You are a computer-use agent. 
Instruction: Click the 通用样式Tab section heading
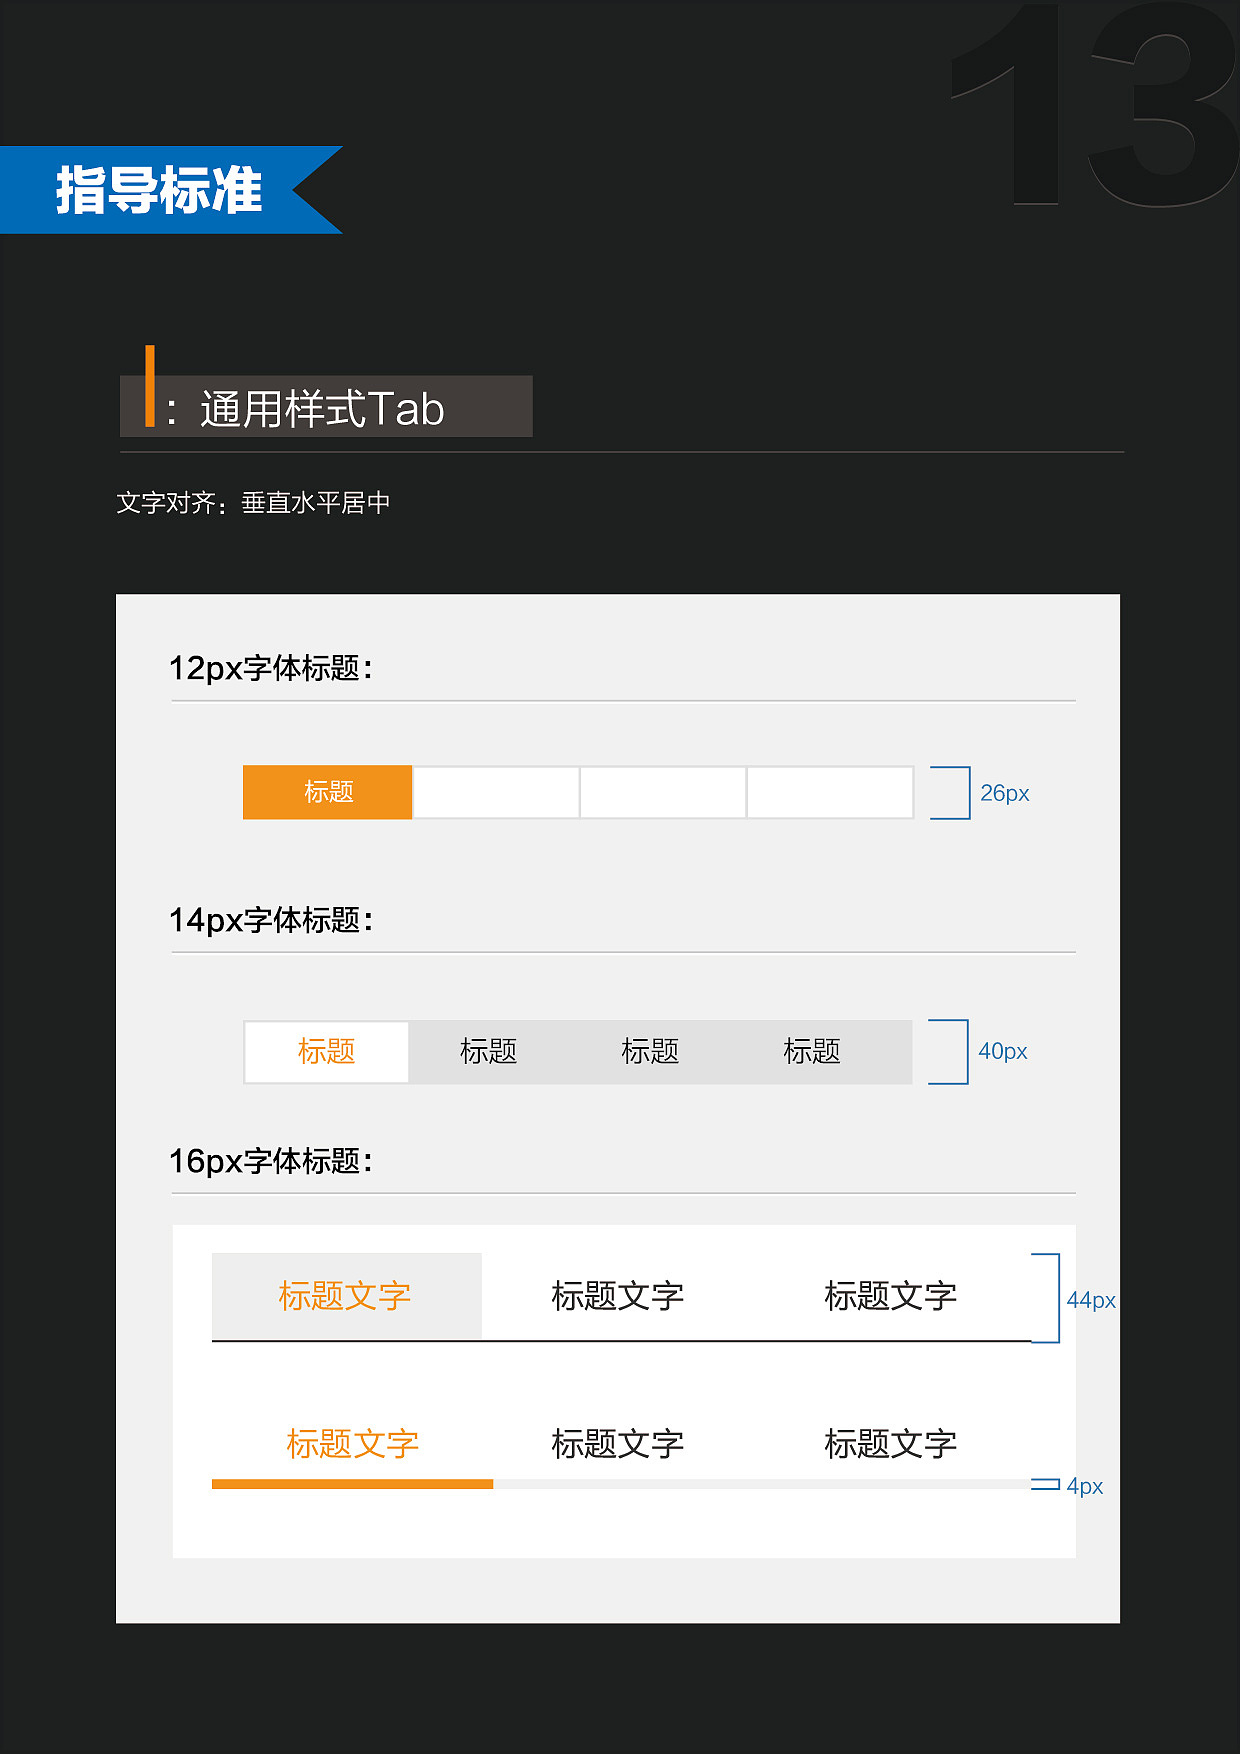click(x=322, y=409)
